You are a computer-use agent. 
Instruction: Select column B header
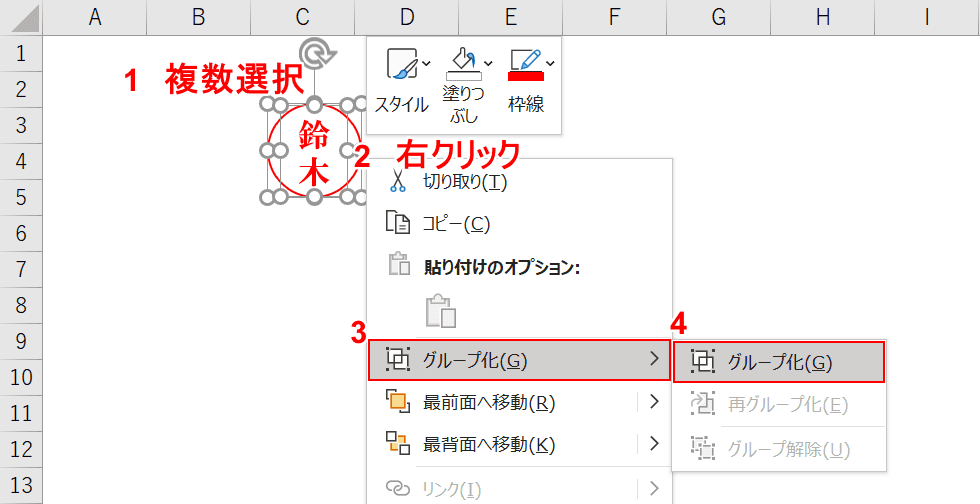tap(198, 18)
